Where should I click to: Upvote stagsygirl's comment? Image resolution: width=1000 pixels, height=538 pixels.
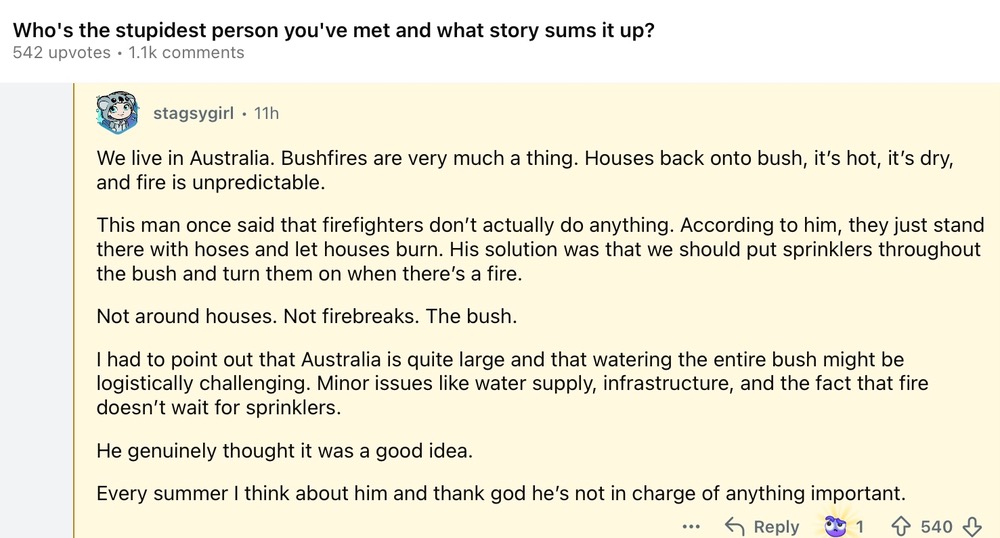coord(899,526)
